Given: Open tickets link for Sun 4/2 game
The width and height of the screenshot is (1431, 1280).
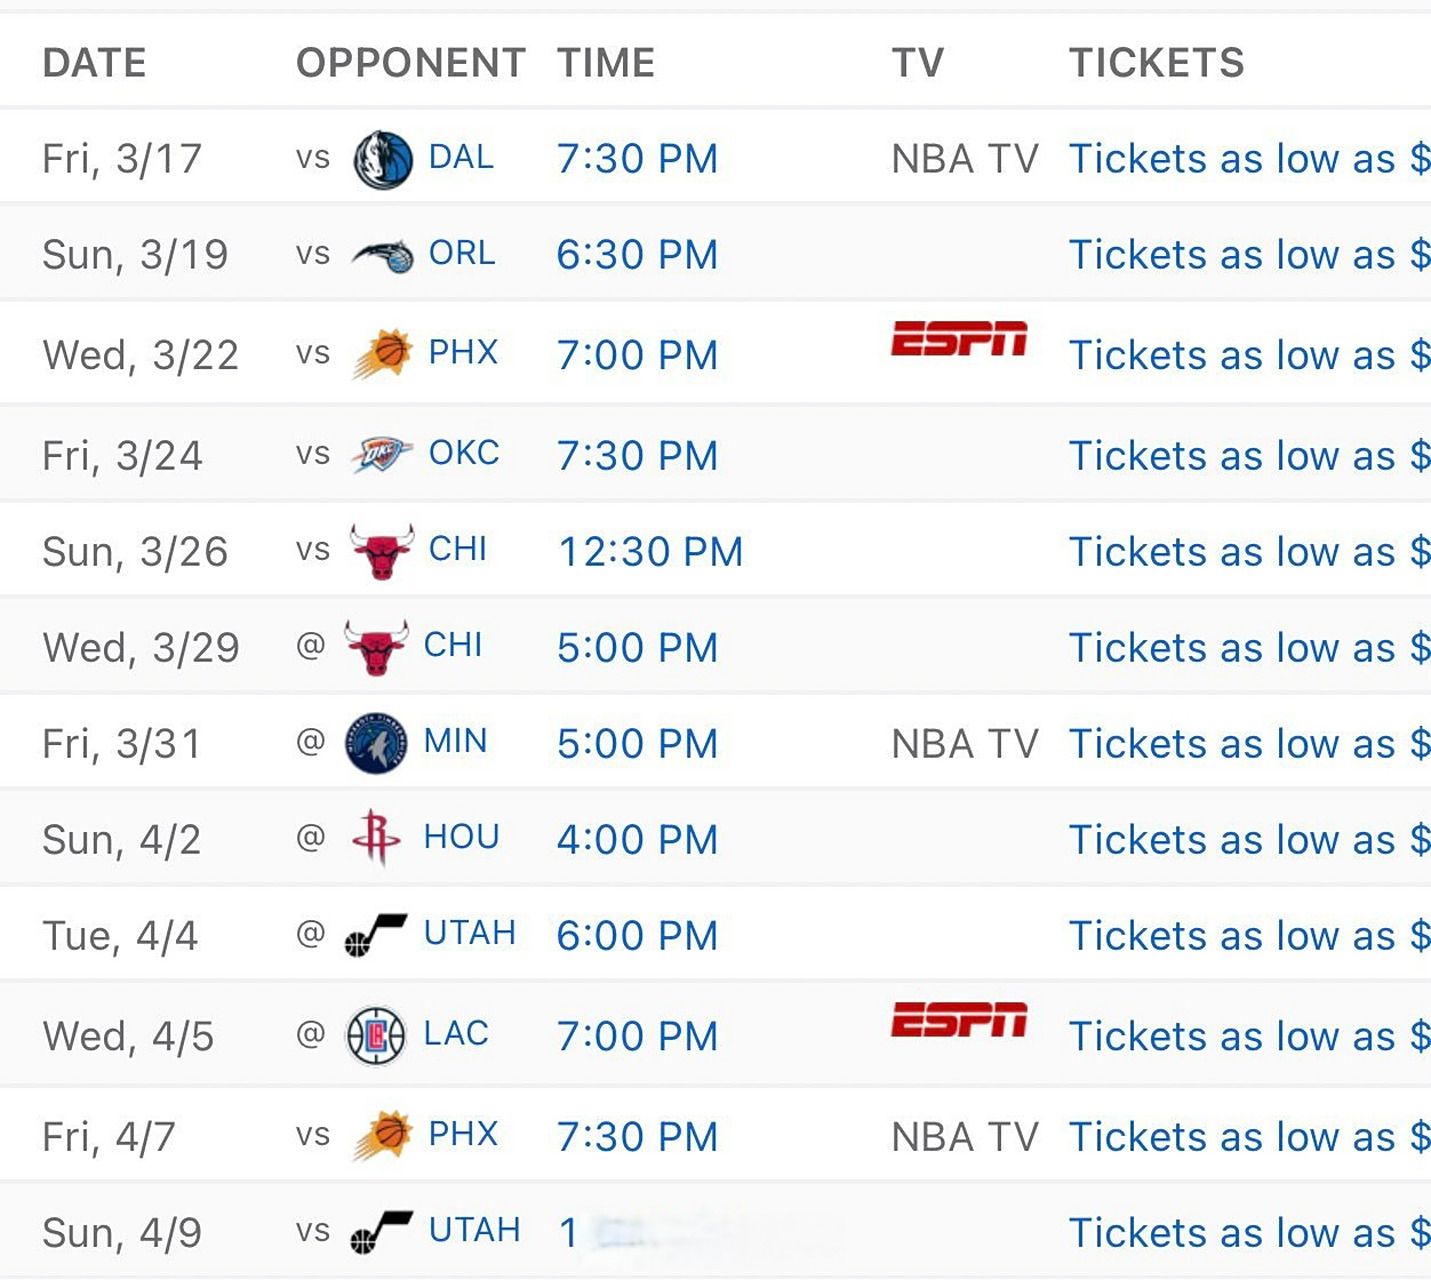Looking at the screenshot, I should (1250, 840).
